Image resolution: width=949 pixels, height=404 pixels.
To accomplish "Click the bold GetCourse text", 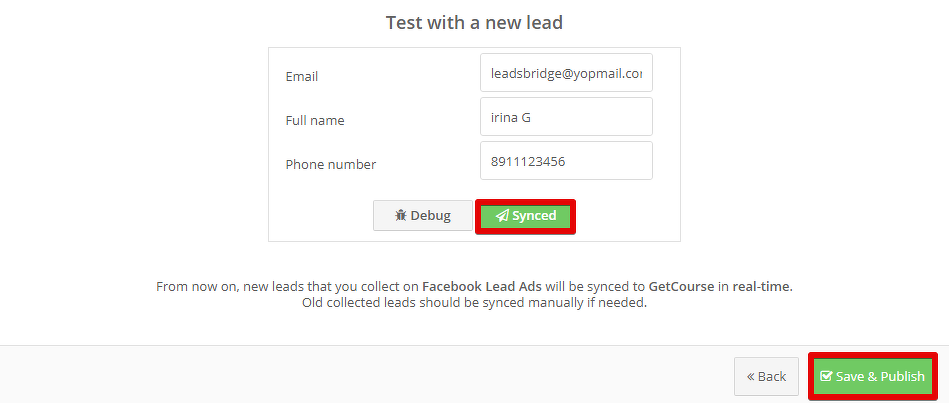I will click(681, 287).
